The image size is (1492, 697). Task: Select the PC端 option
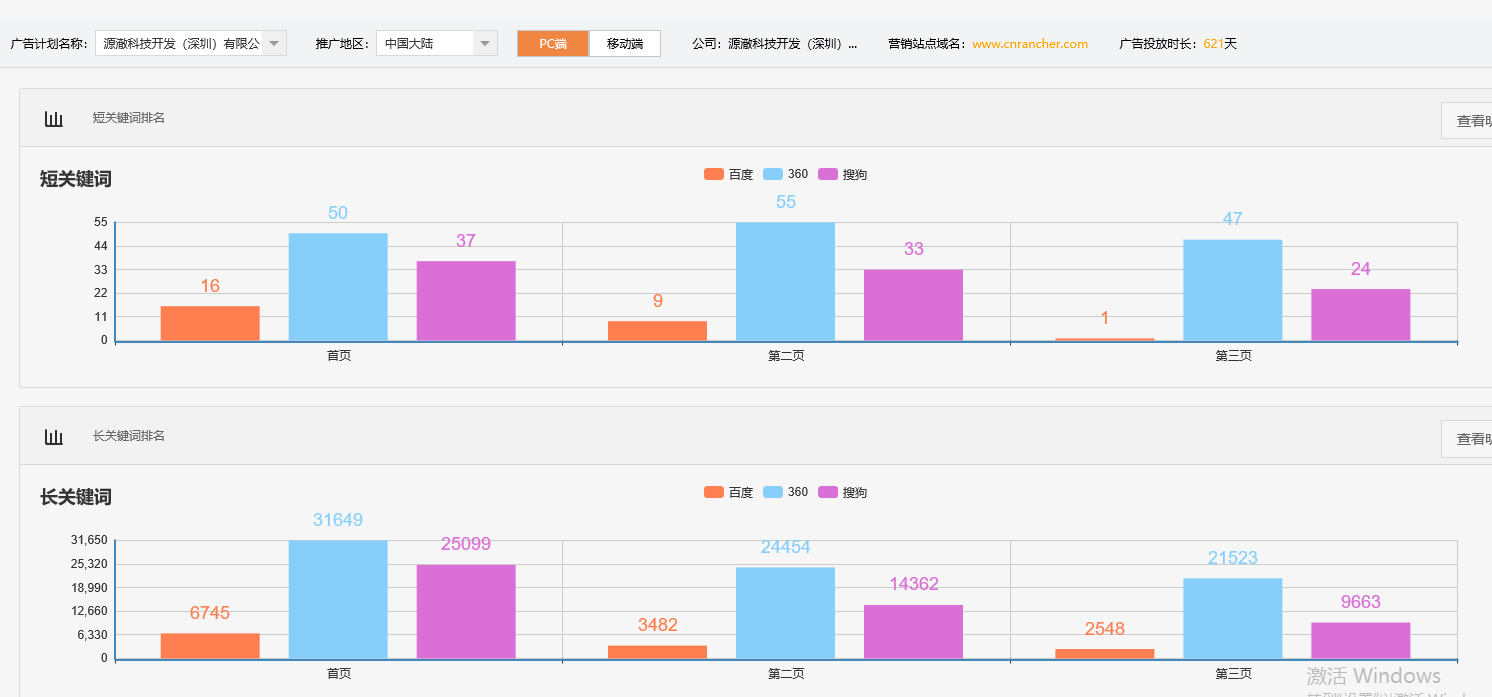coord(552,43)
